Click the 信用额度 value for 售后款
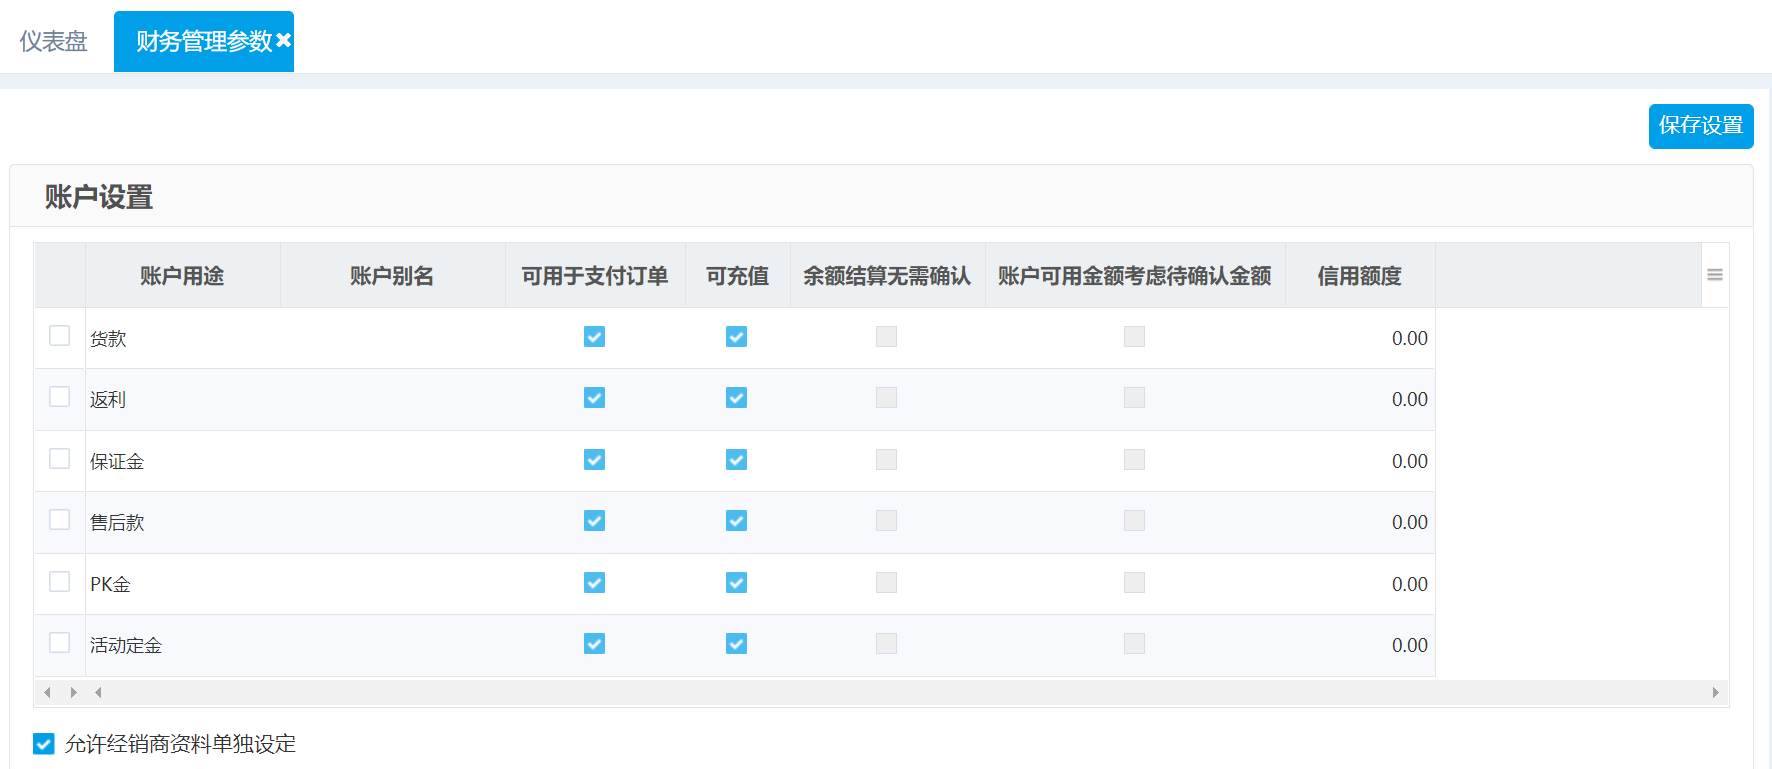The width and height of the screenshot is (1772, 769). [x=1410, y=523]
